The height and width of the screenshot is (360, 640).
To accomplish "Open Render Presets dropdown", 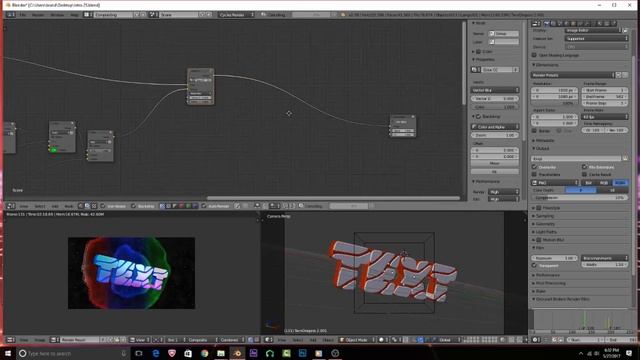I will click(x=573, y=75).
